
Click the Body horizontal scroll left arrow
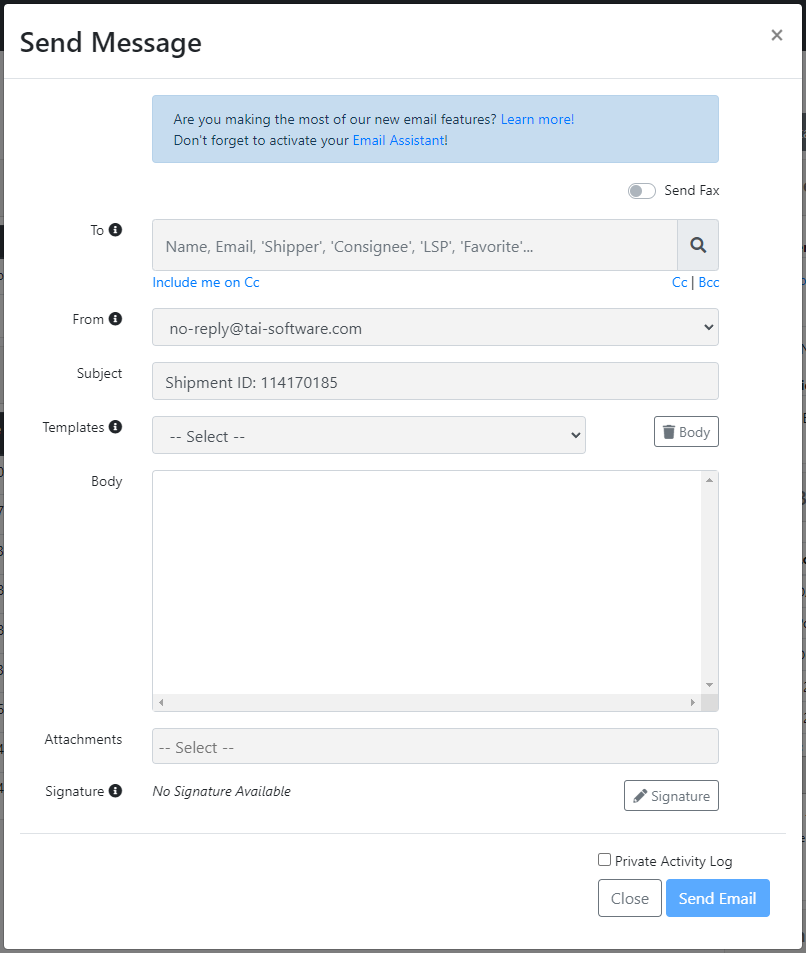point(161,703)
